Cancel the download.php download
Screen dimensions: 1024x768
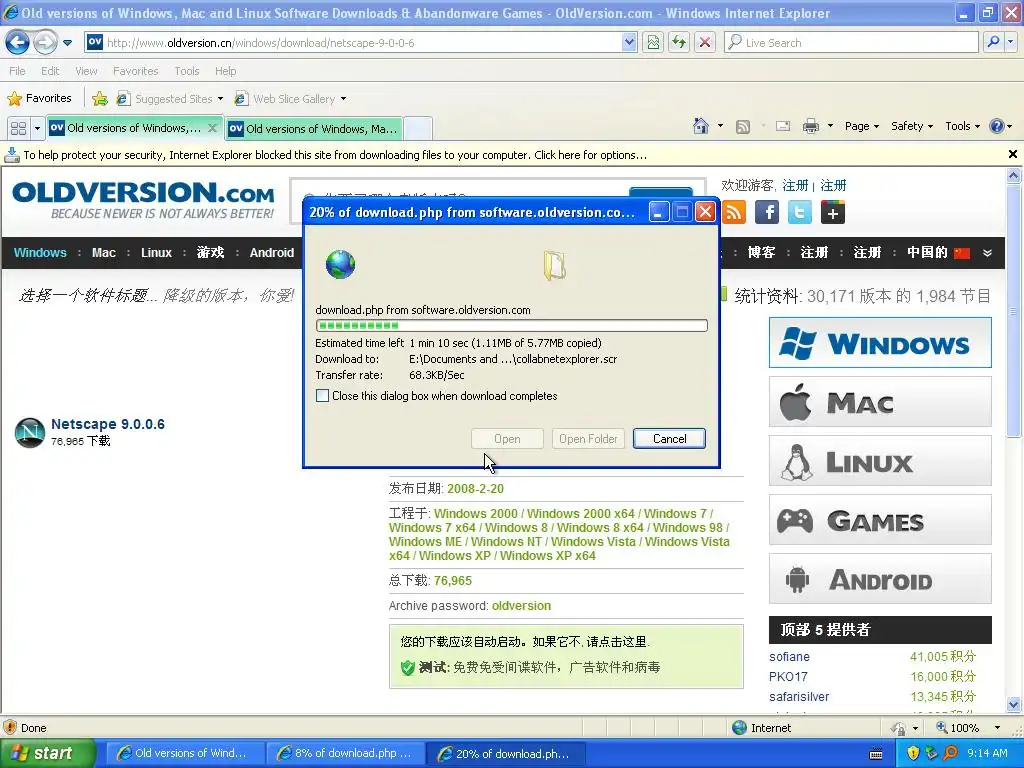[x=669, y=439]
